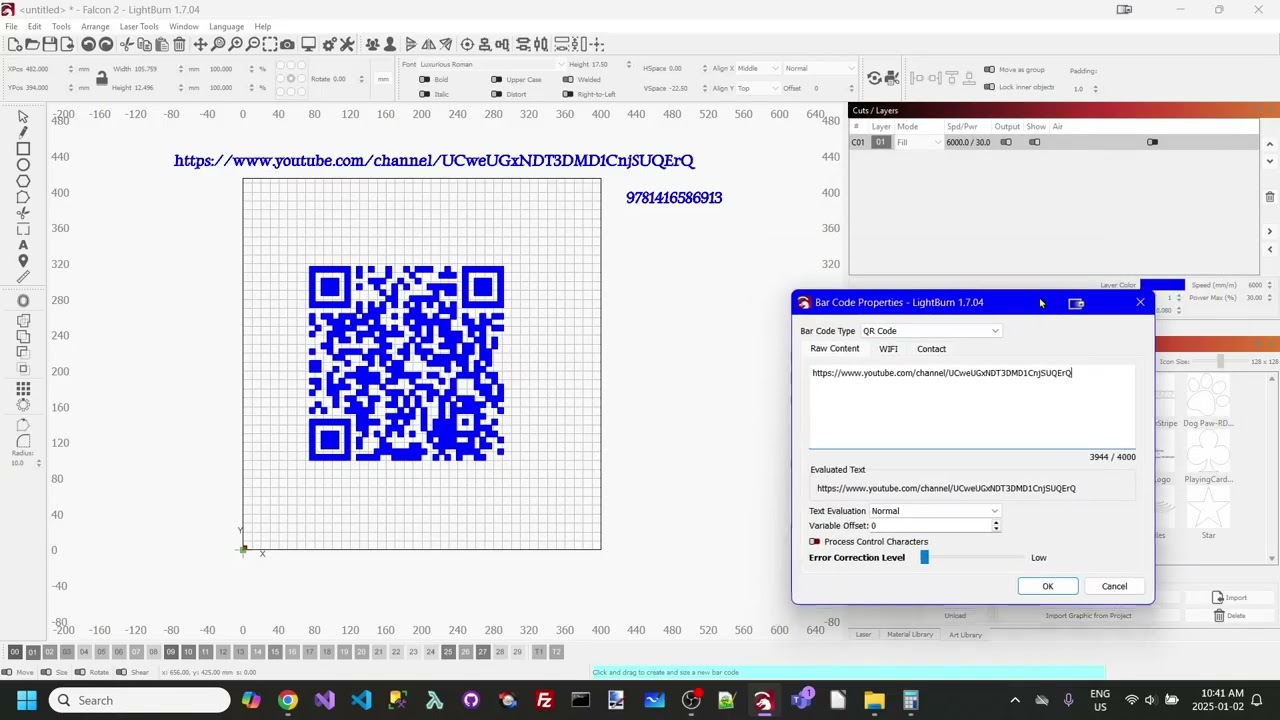Open a file with the folder icon
This screenshot has width=1280, height=720.
[32, 44]
